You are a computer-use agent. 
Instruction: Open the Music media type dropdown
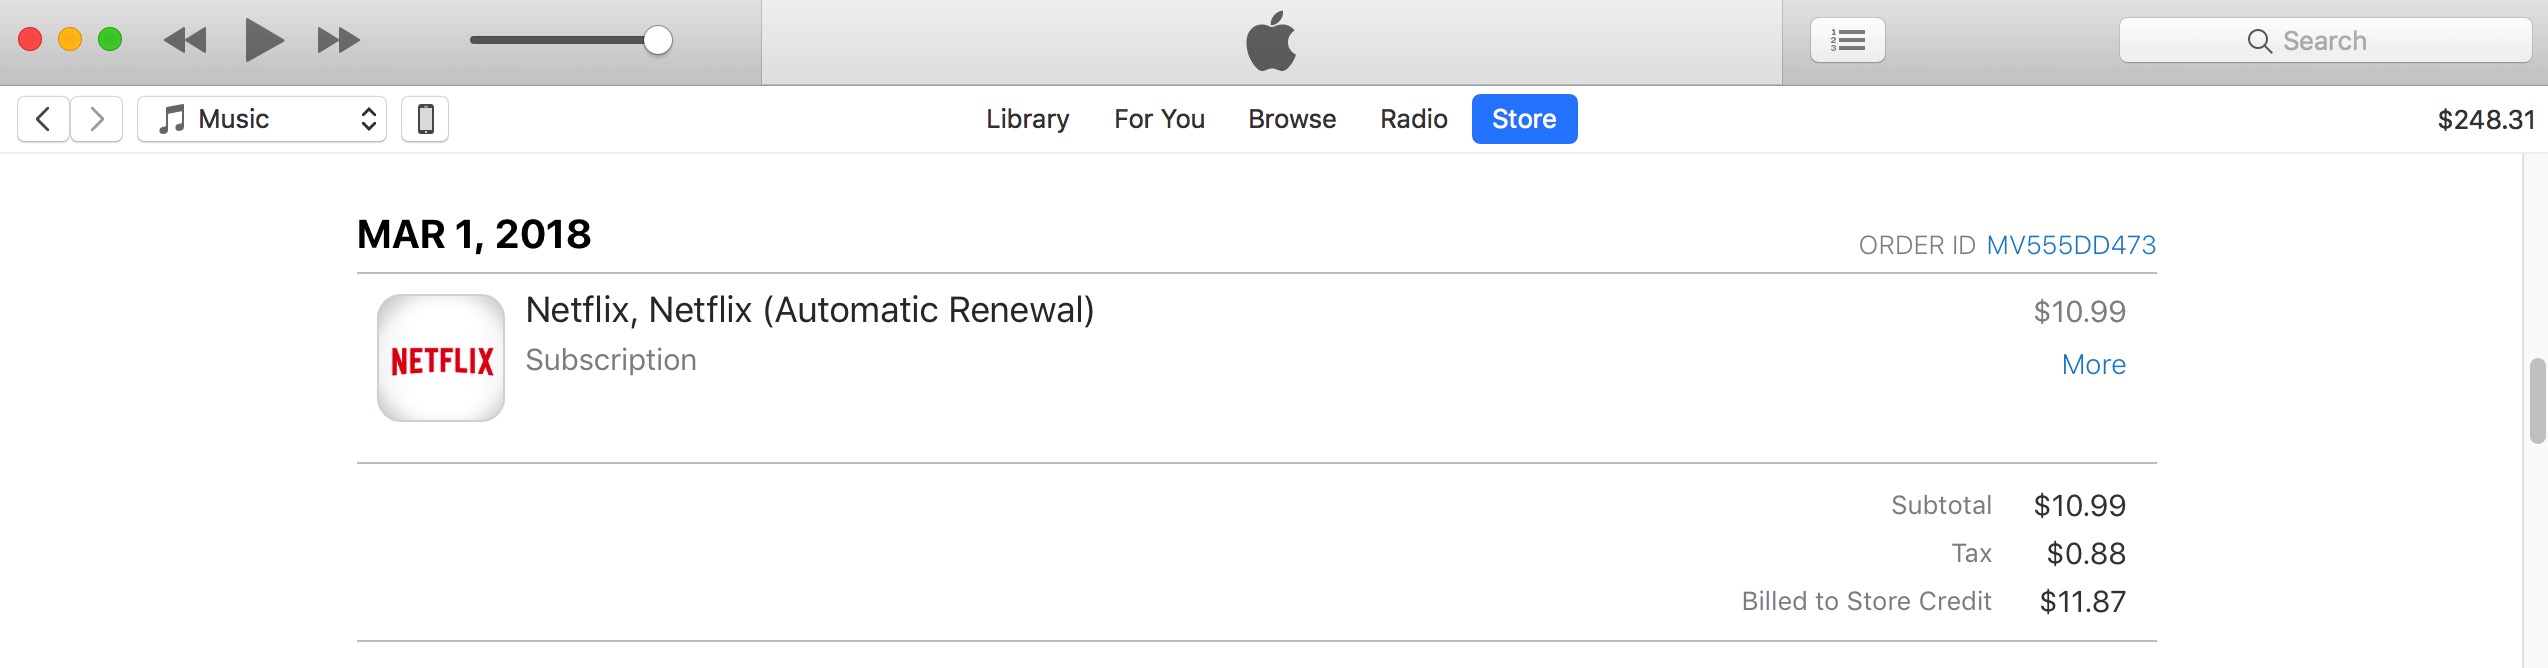[x=262, y=119]
